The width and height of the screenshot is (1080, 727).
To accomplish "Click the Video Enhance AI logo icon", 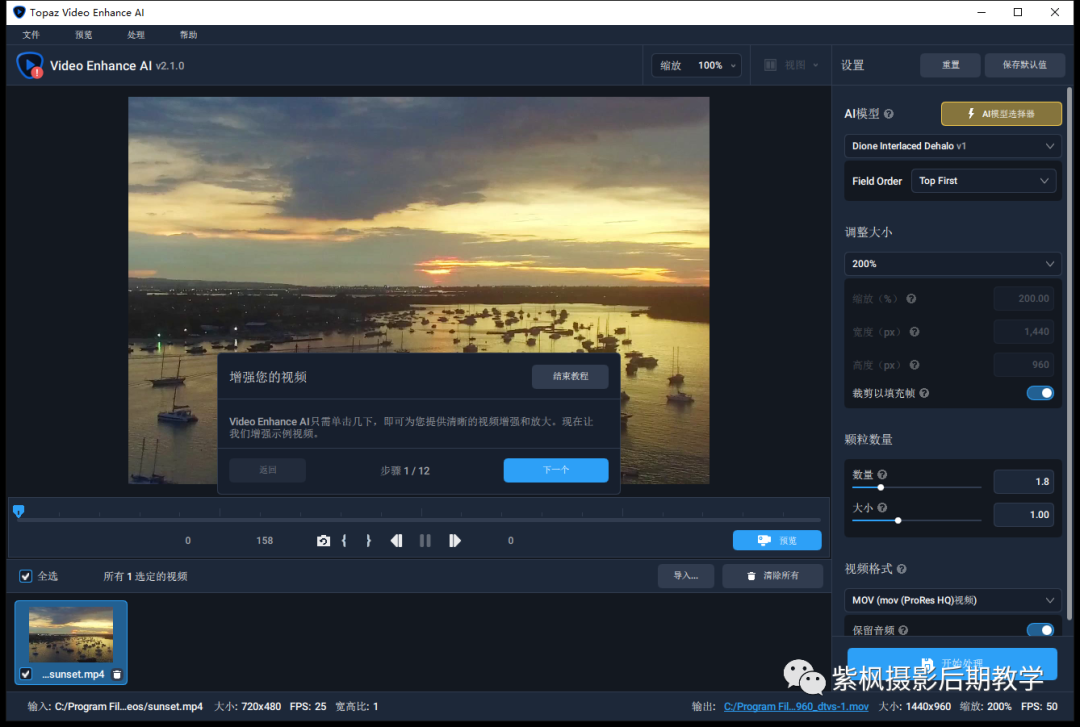I will click(30, 65).
